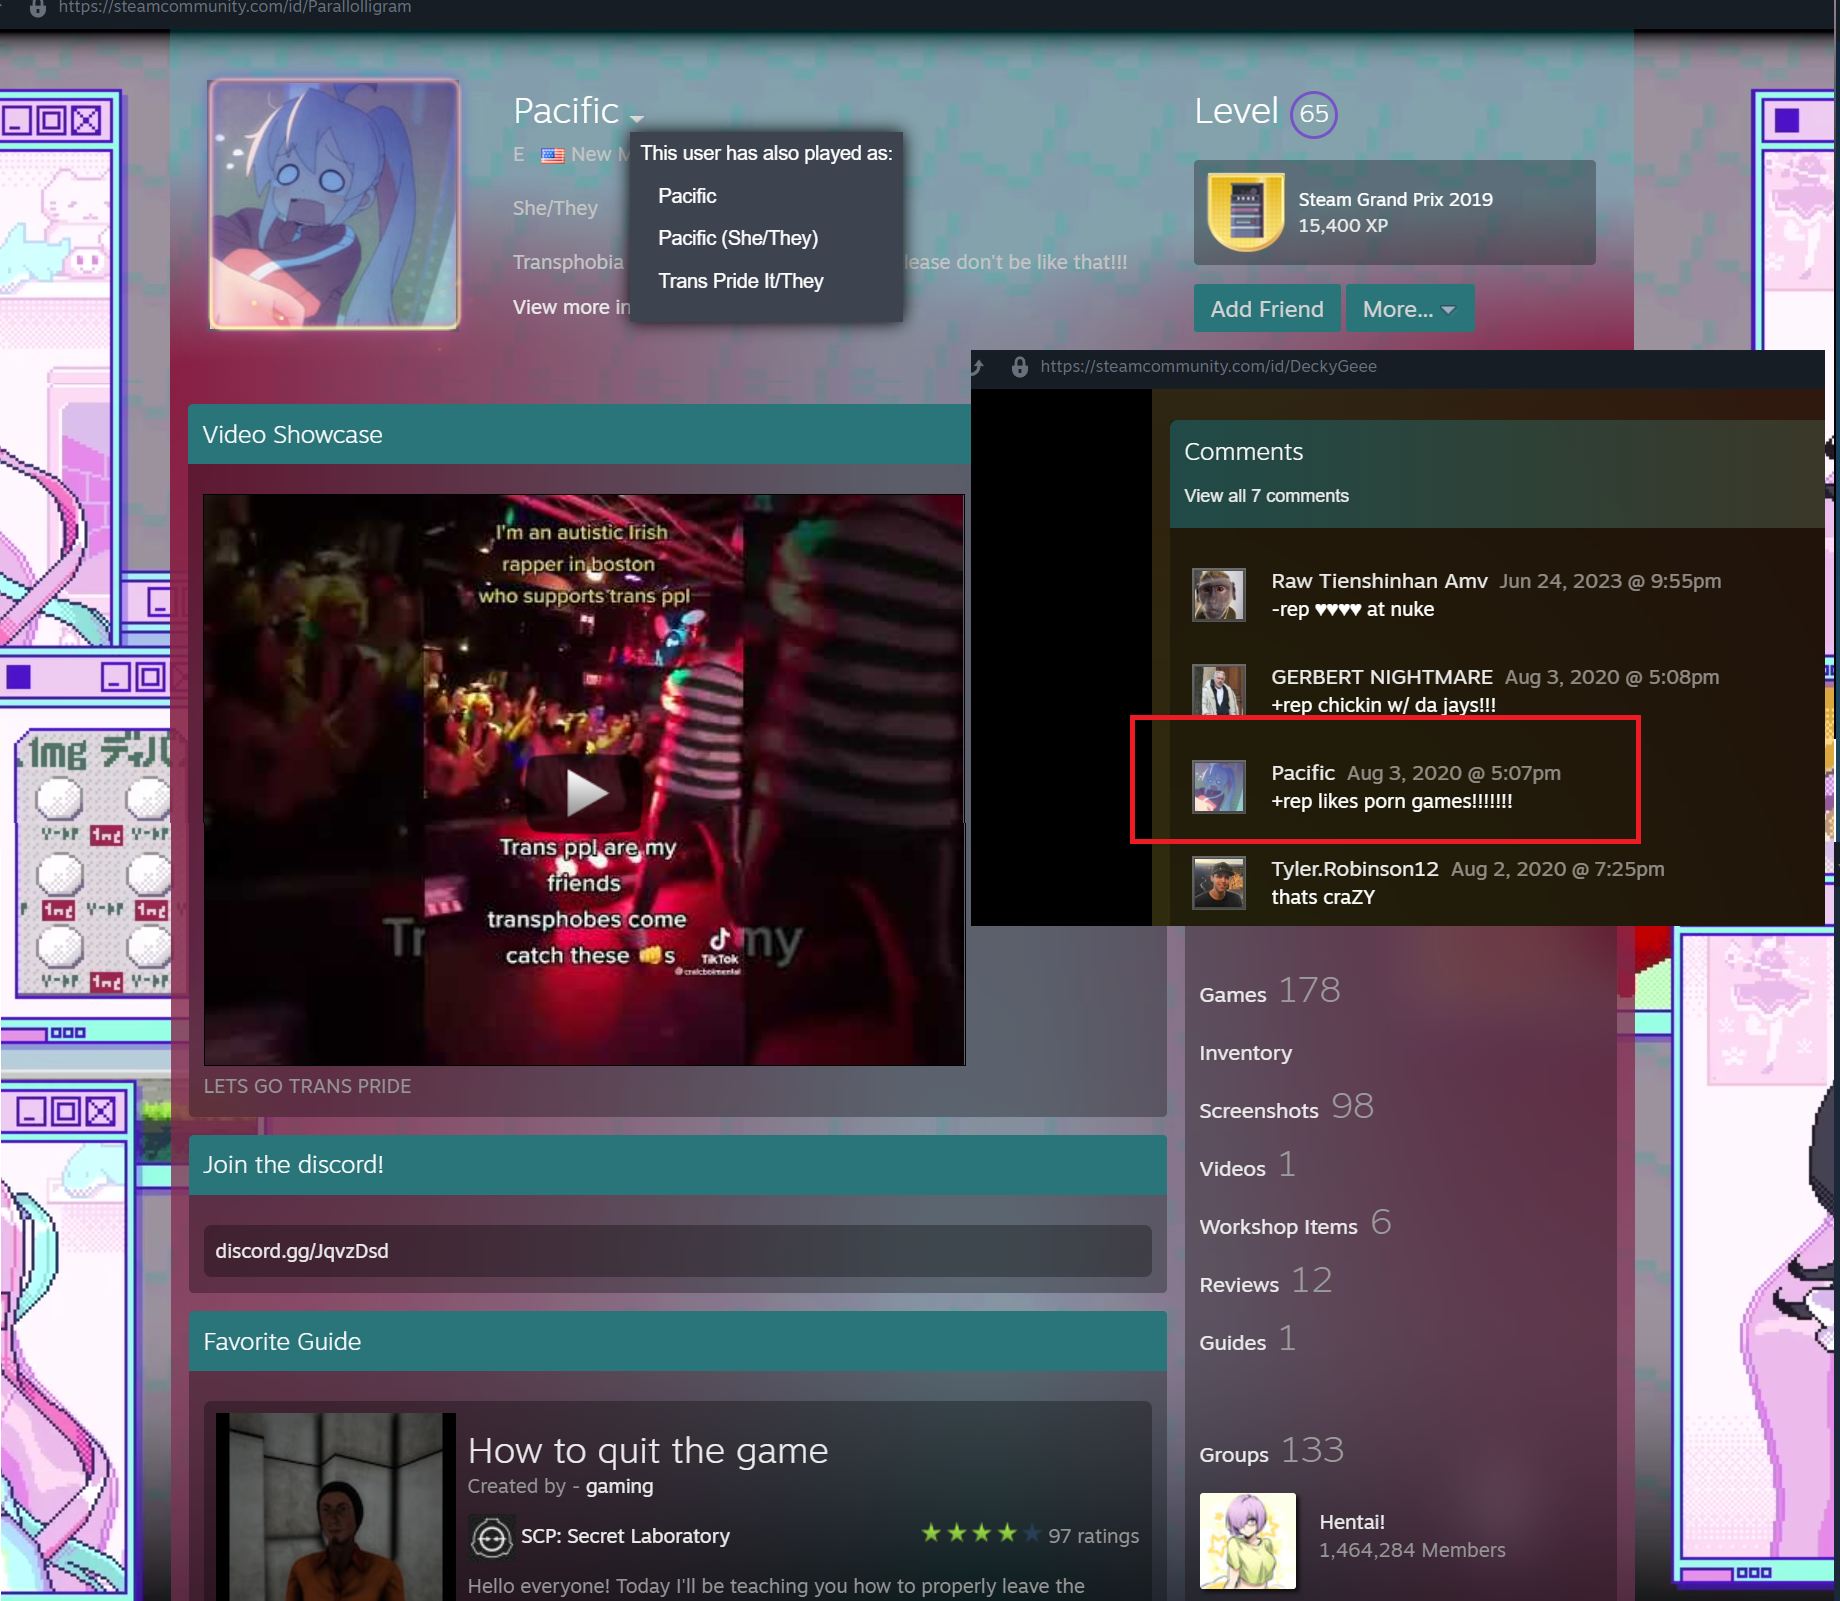Select the DeckyGeee URL in inset address bar

1208,367
